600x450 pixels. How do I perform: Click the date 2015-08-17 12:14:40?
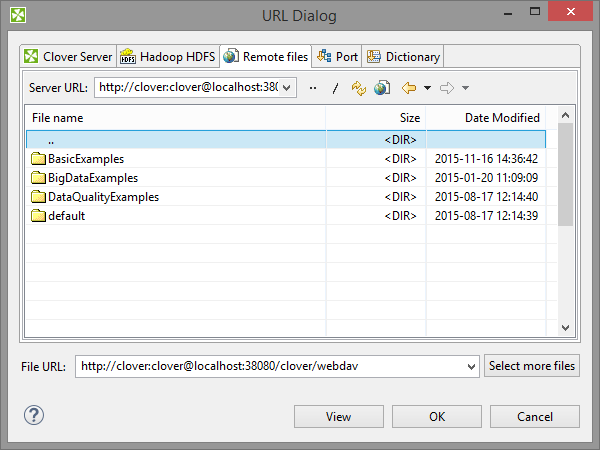[486, 197]
